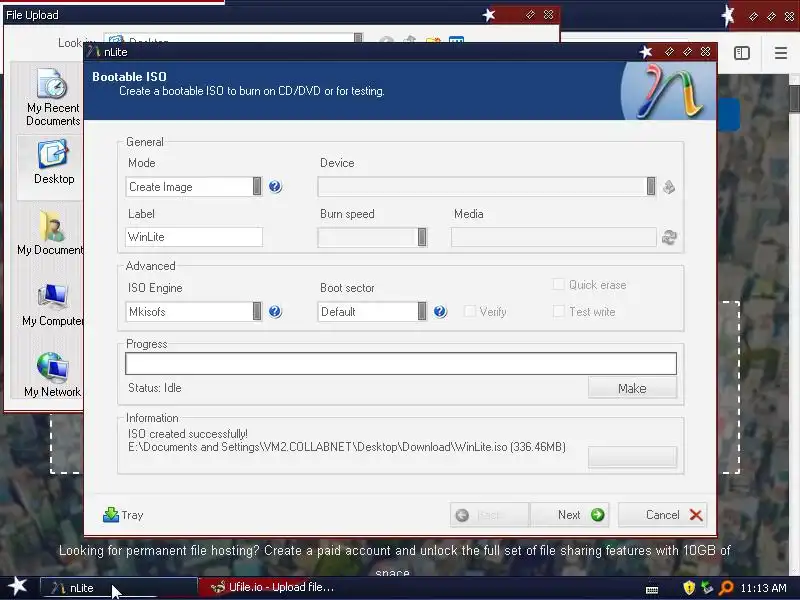The image size is (800, 600).
Task: Click blank button in Information section
Action: (x=632, y=457)
